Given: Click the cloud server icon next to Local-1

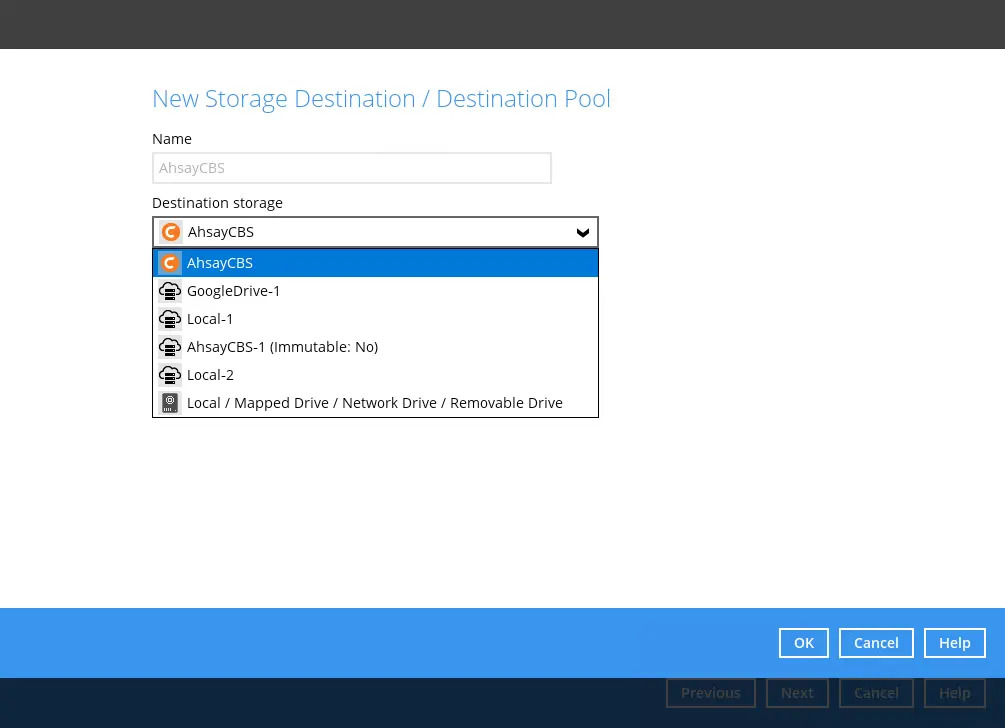Looking at the screenshot, I should (x=170, y=319).
